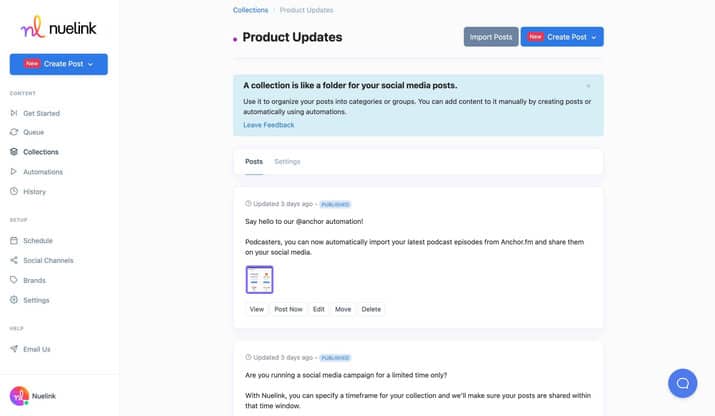The width and height of the screenshot is (715, 416).
Task: Open the Queue refresh icon
Action: point(14,132)
